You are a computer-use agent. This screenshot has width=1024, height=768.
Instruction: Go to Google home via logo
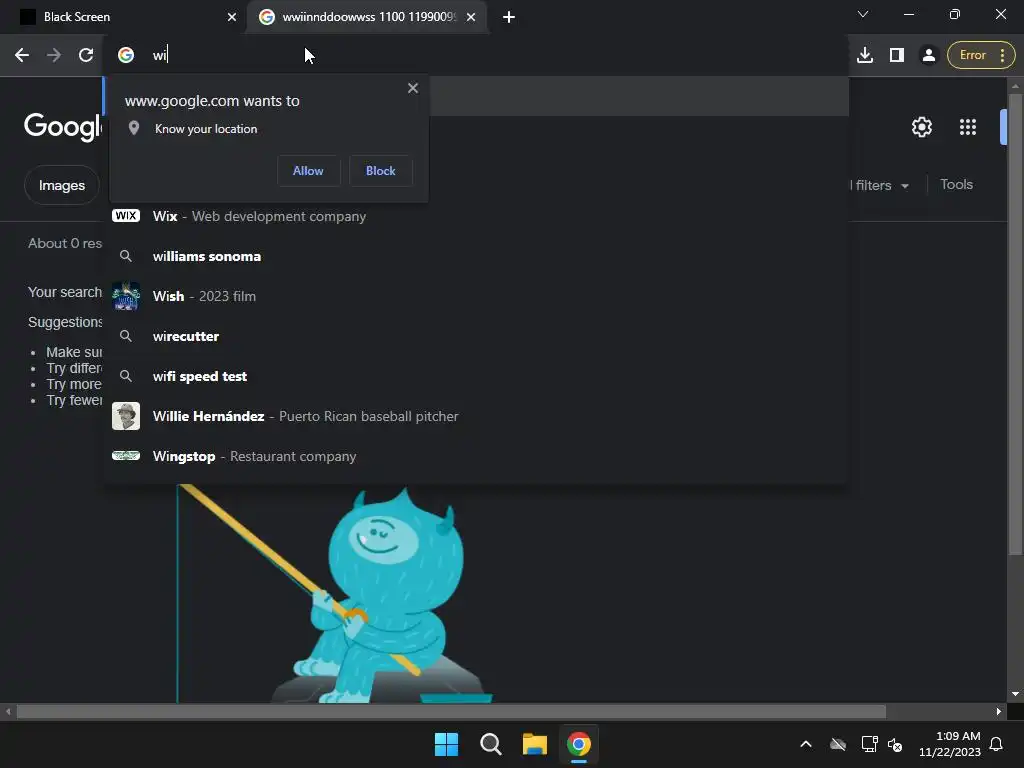63,126
